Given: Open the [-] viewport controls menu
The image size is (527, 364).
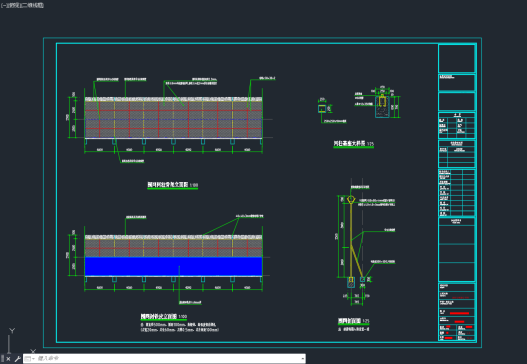Looking at the screenshot, I should click(x=3, y=5).
